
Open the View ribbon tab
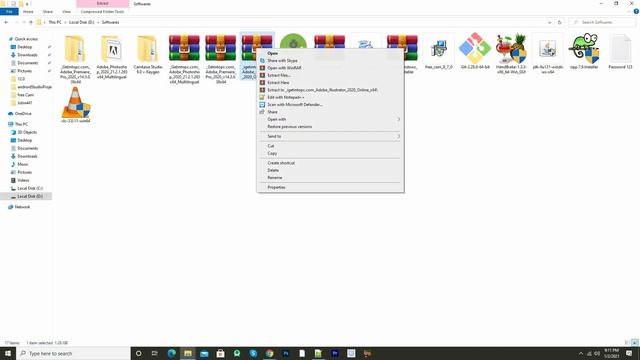[x=66, y=11]
